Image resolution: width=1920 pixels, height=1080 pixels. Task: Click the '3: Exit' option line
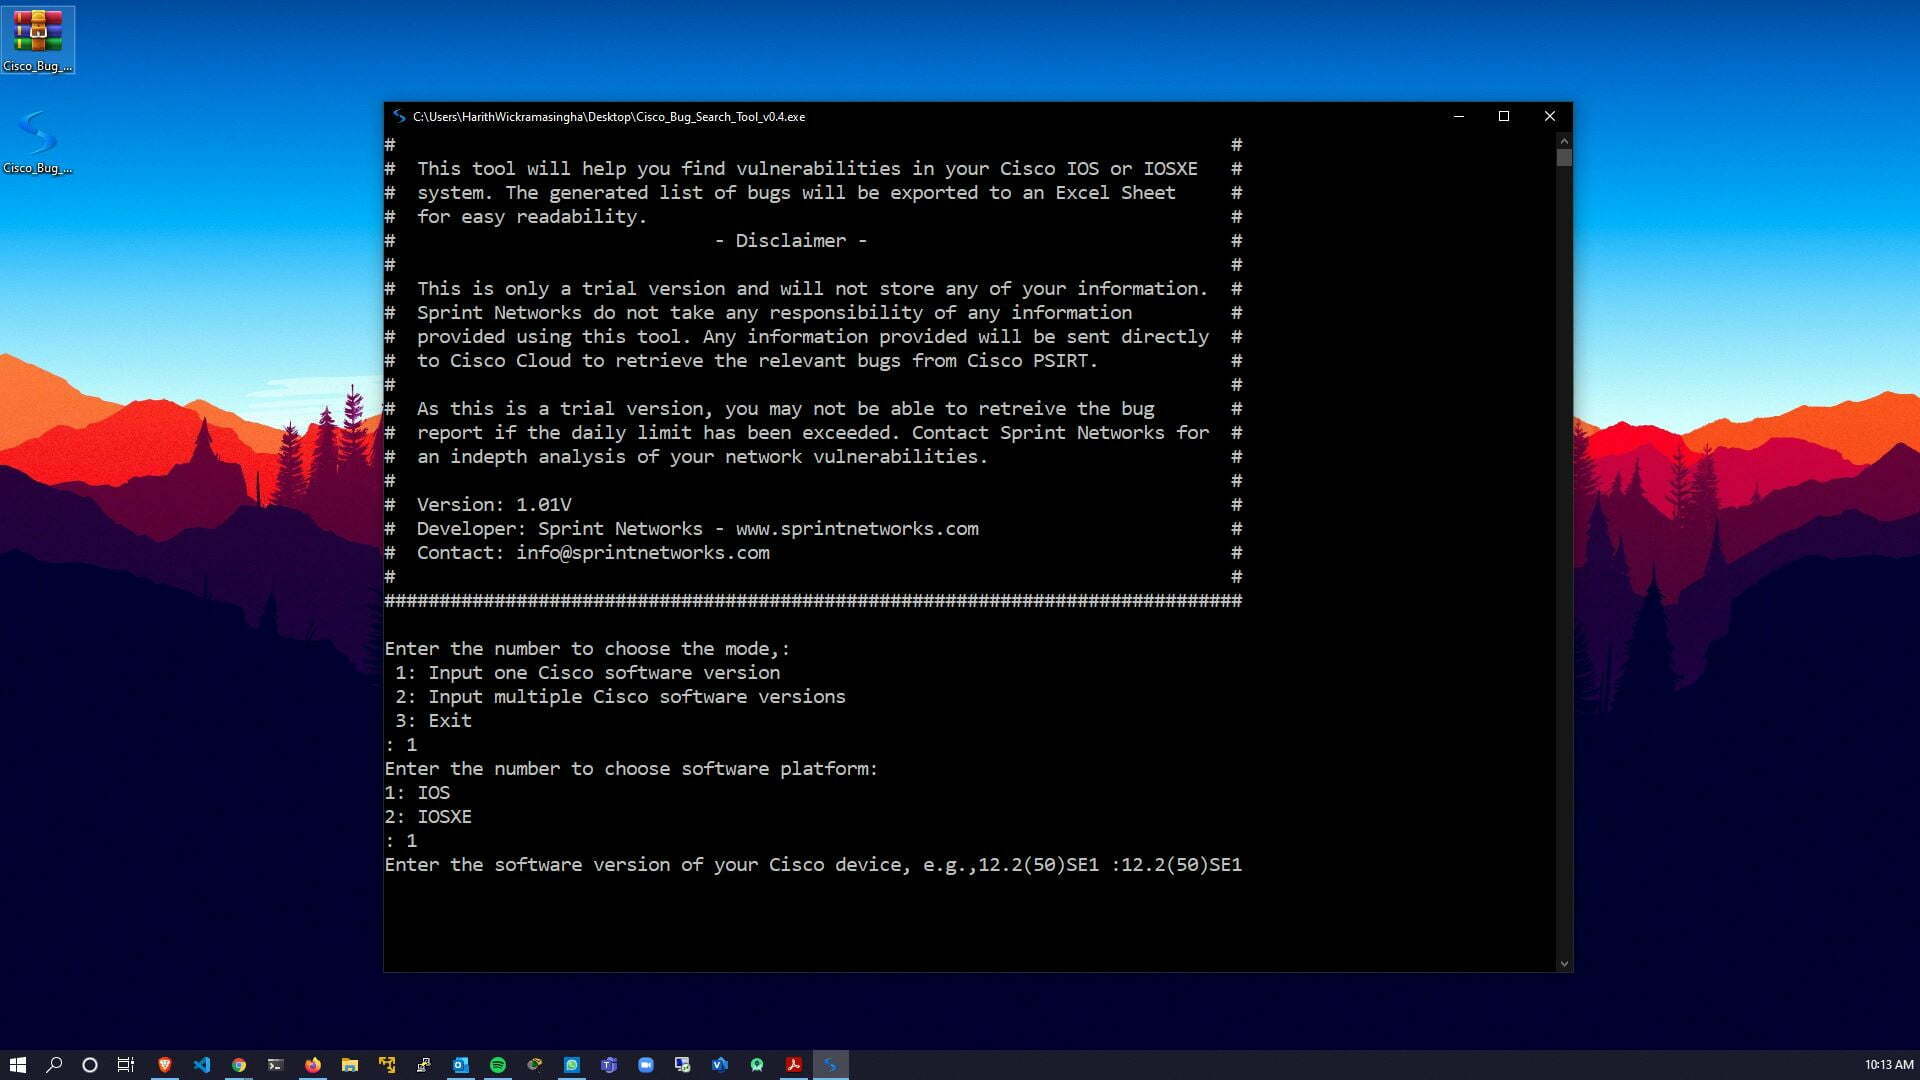pos(433,721)
